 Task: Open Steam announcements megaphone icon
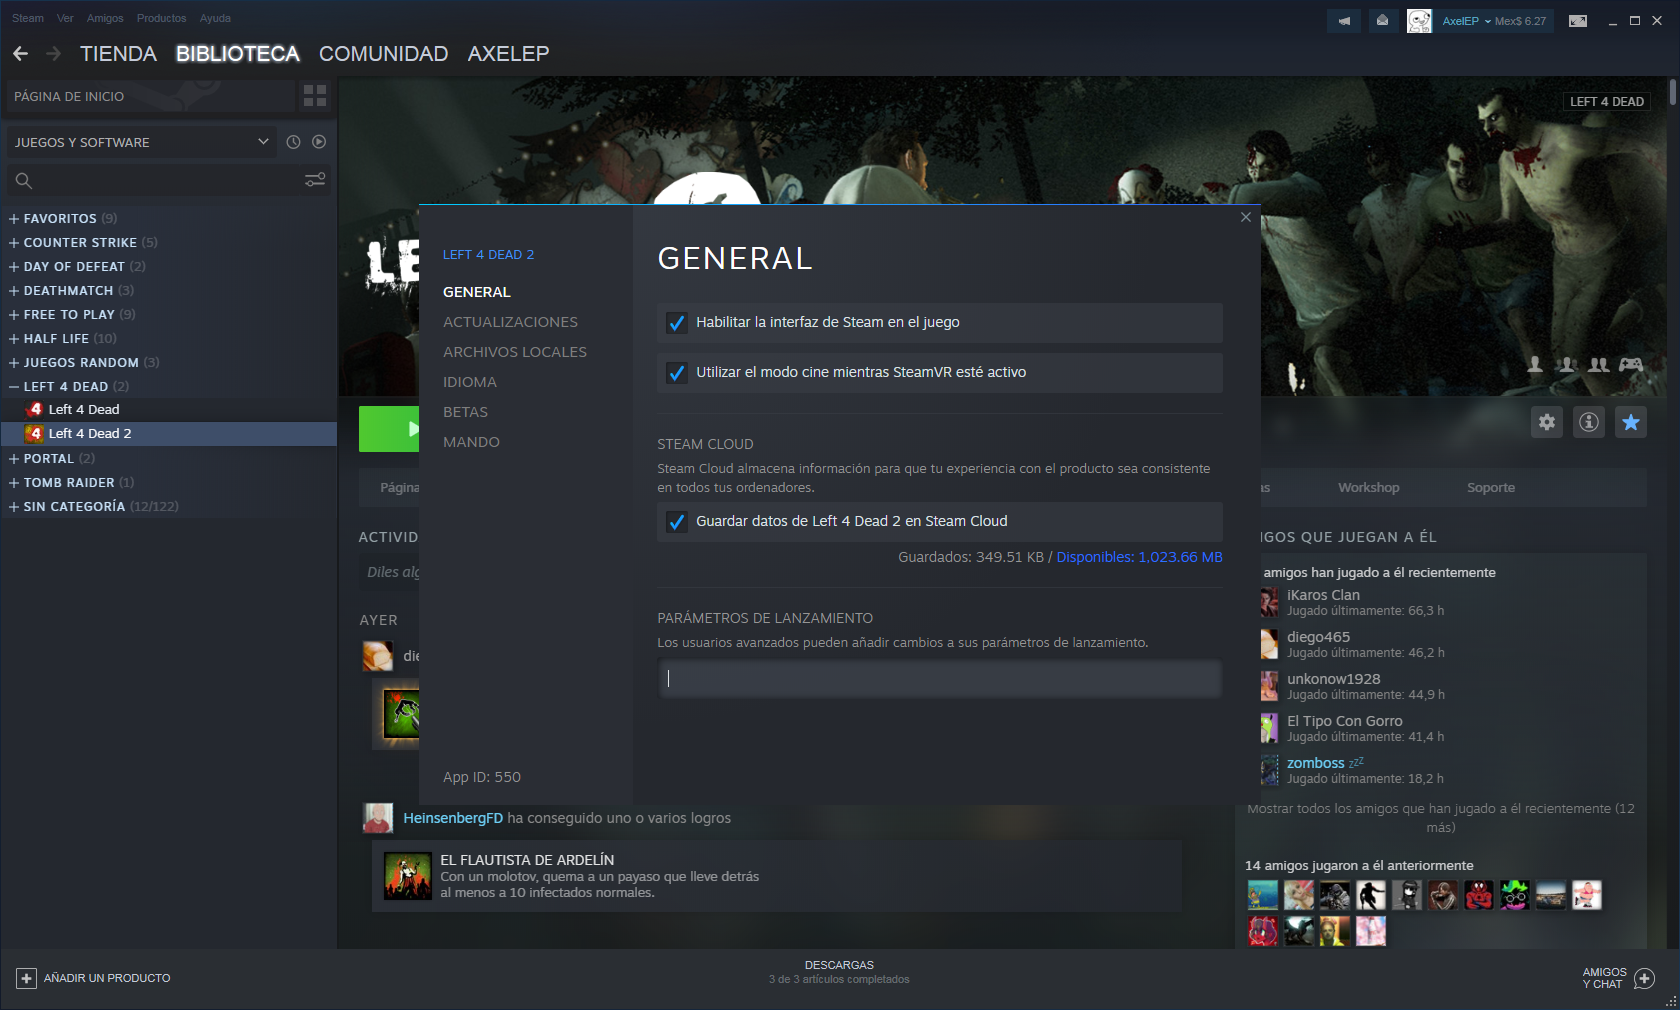click(1344, 21)
